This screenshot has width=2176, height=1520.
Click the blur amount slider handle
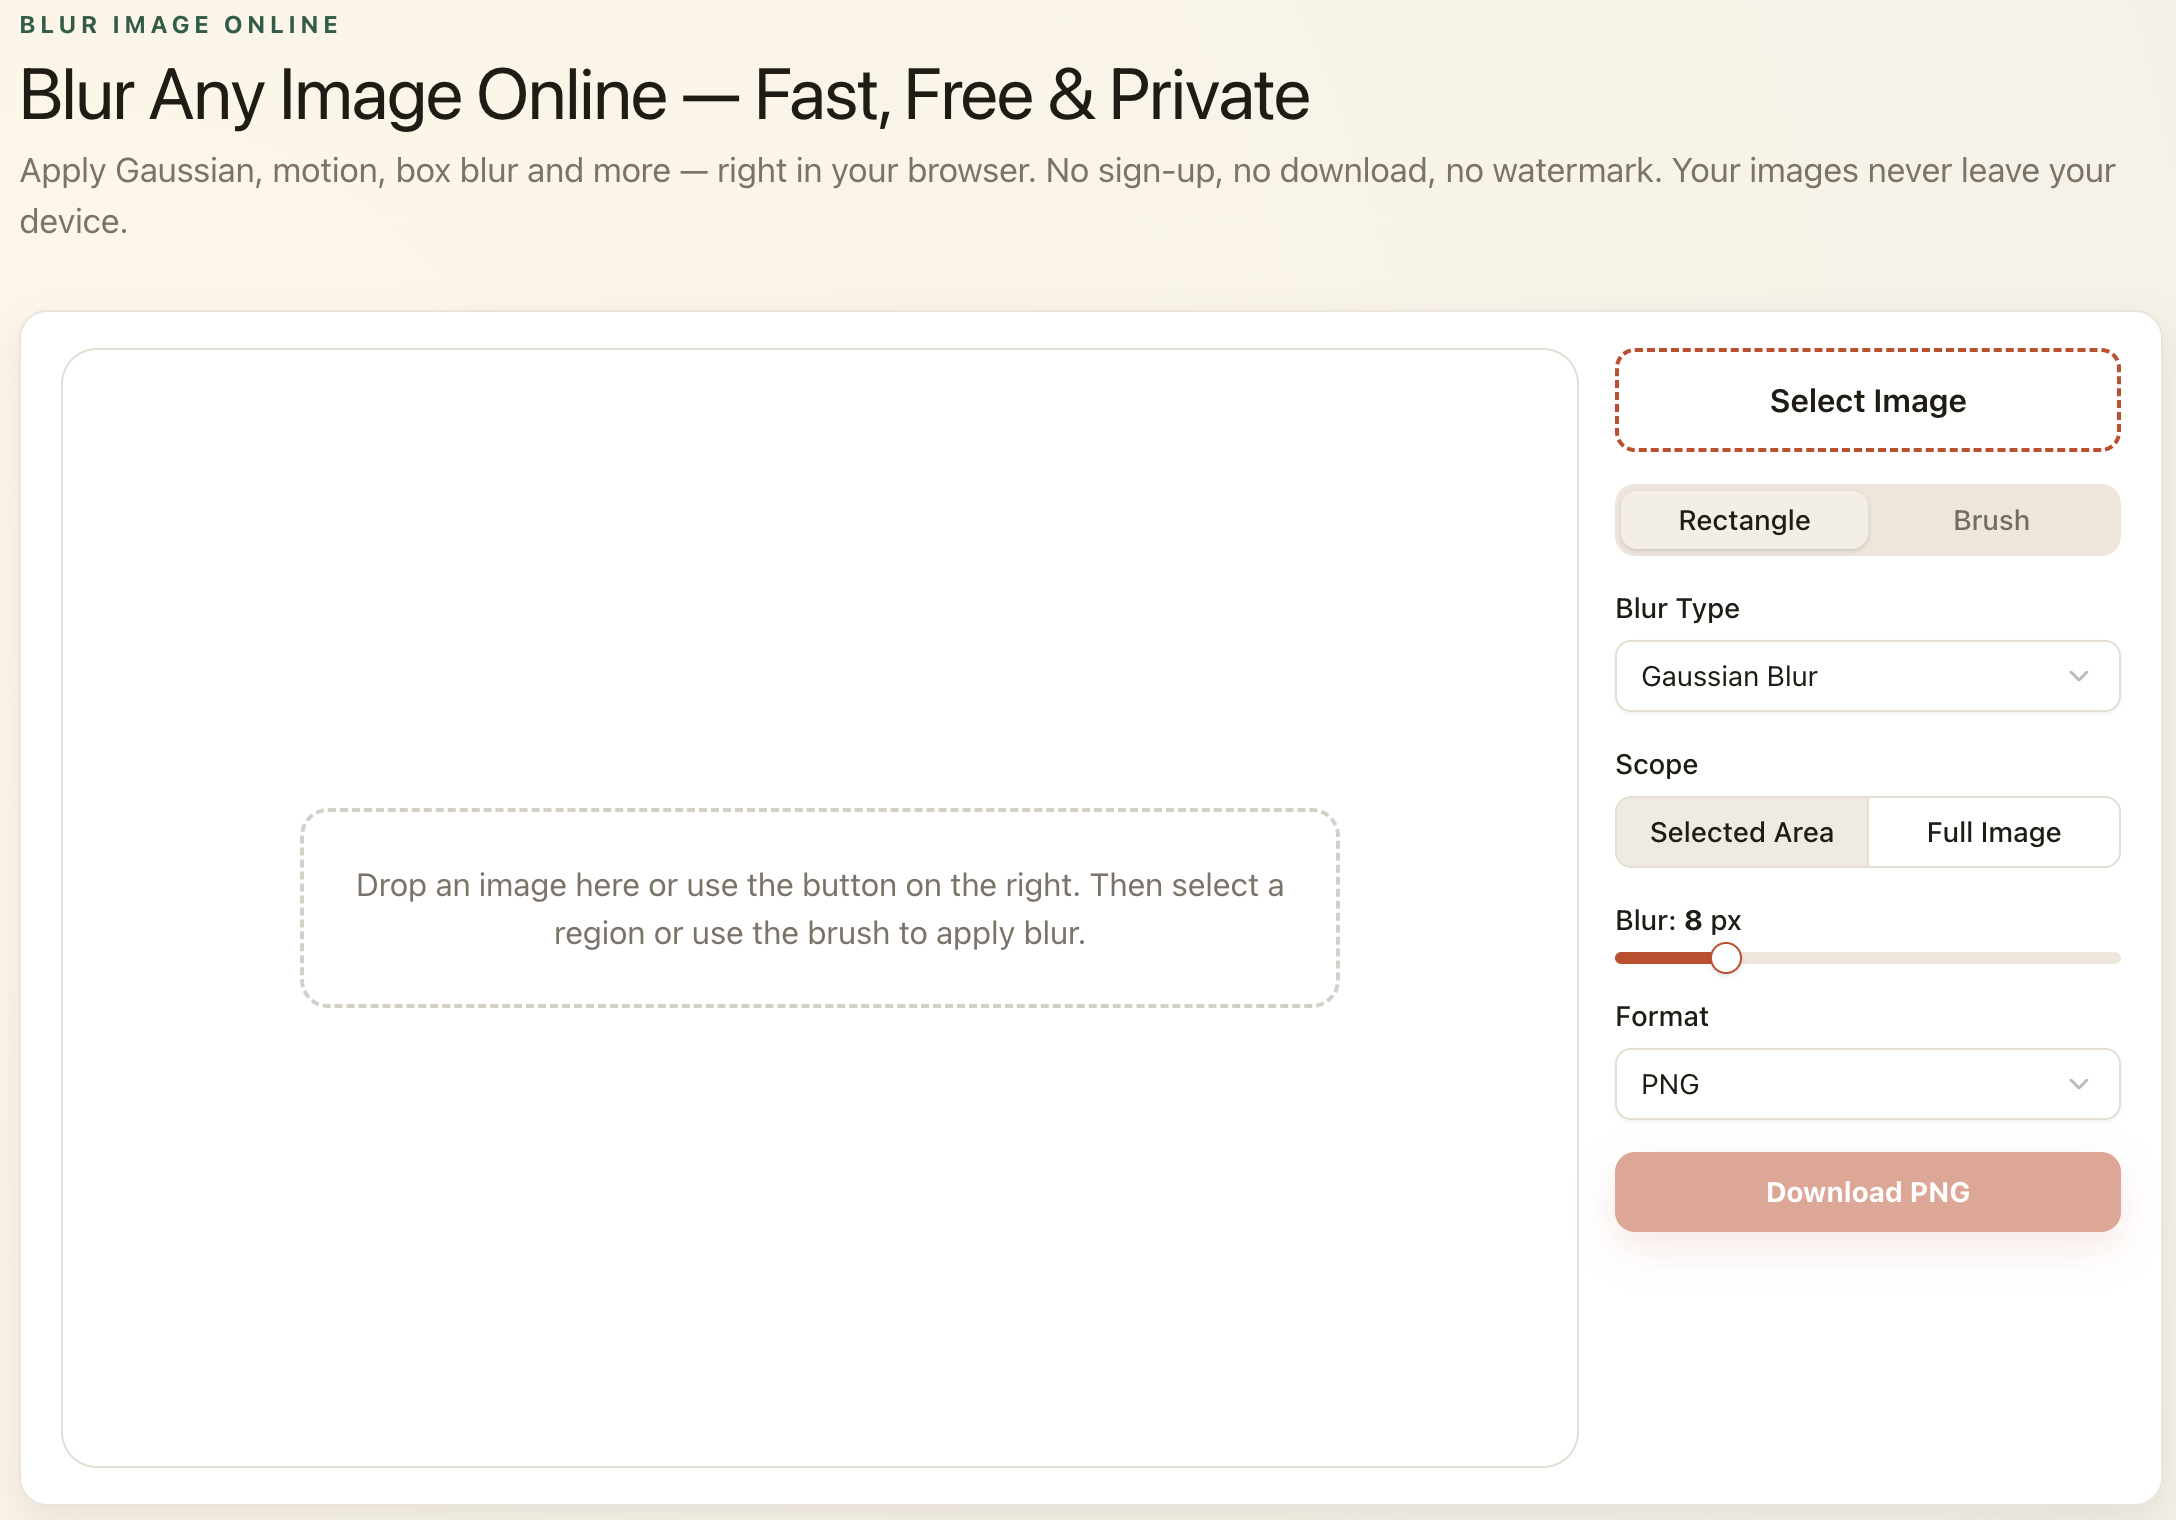(1725, 958)
